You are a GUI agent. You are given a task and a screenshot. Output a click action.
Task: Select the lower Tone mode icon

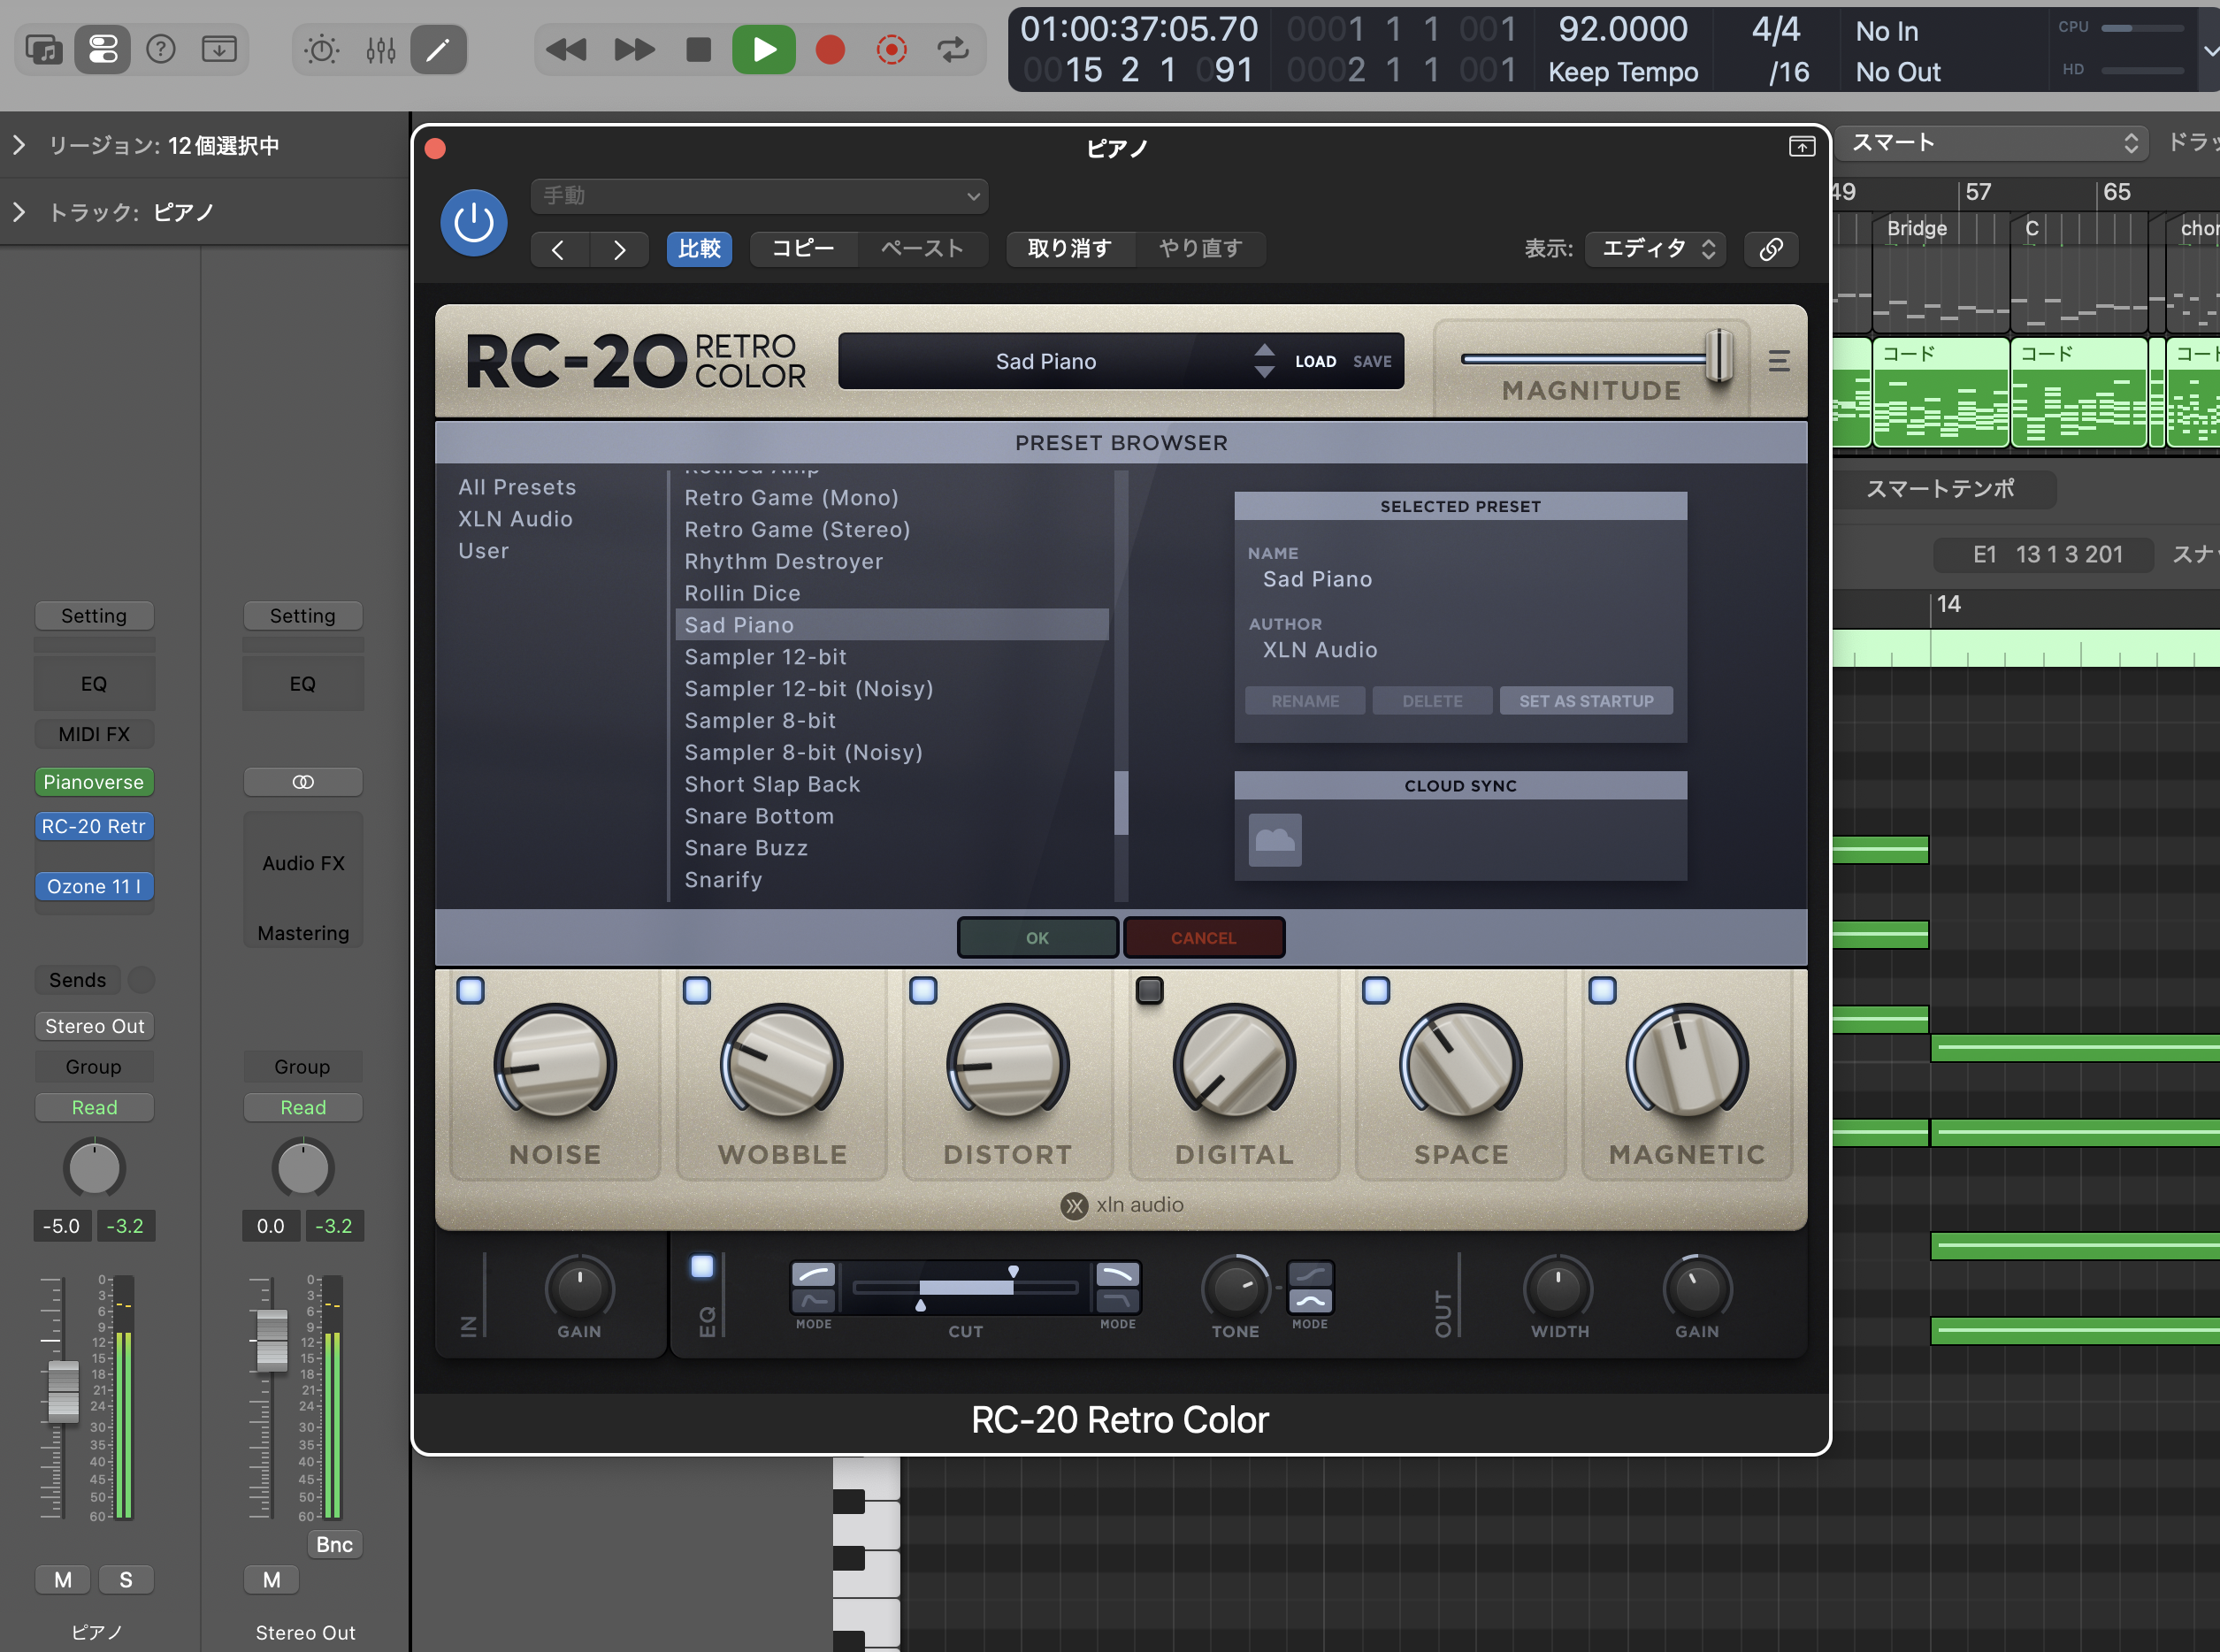click(x=1310, y=1300)
